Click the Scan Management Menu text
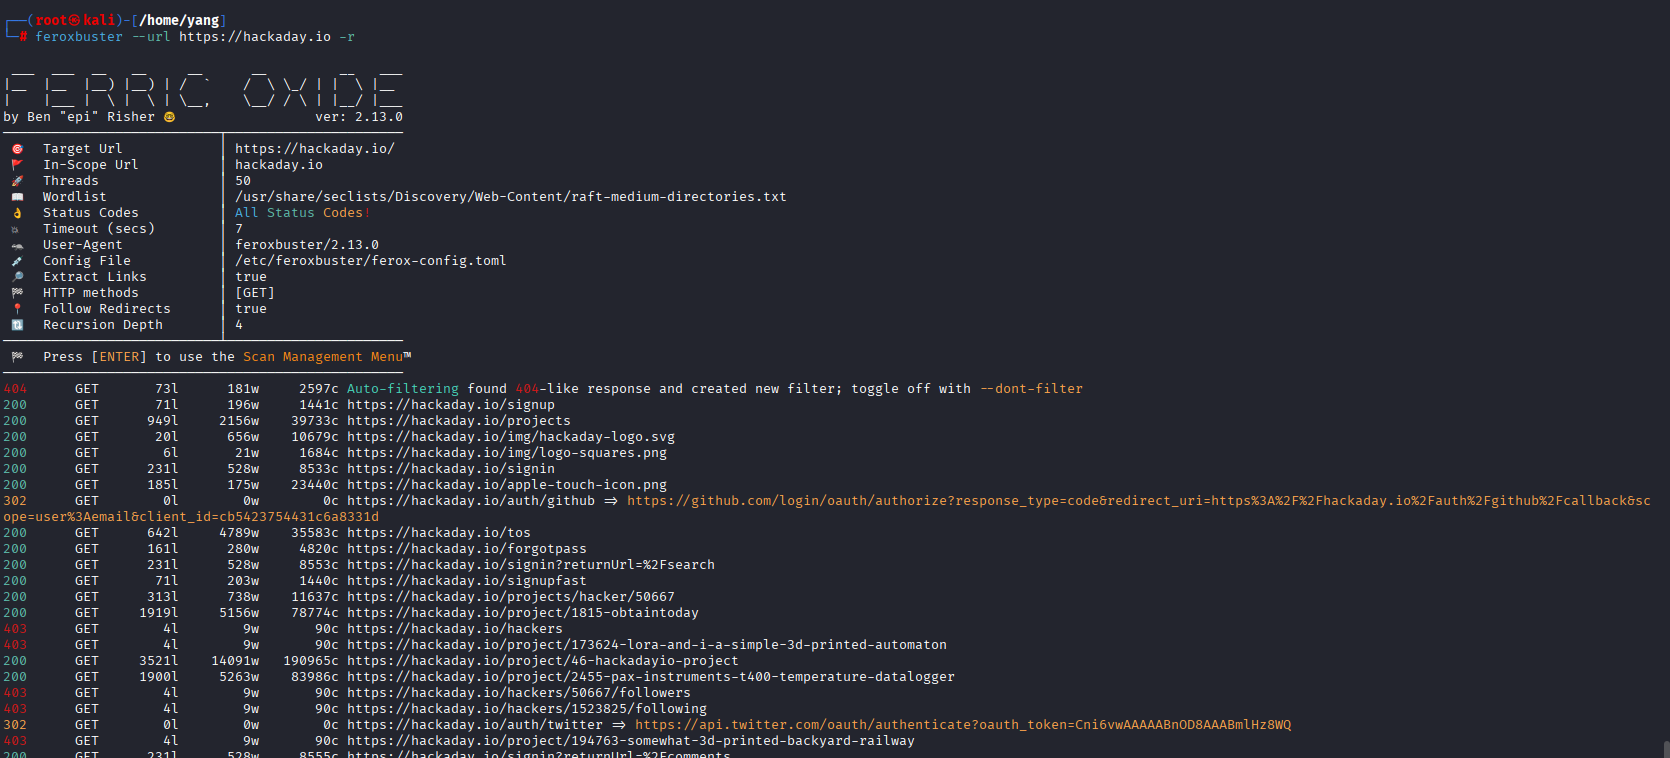1670x758 pixels. (323, 357)
